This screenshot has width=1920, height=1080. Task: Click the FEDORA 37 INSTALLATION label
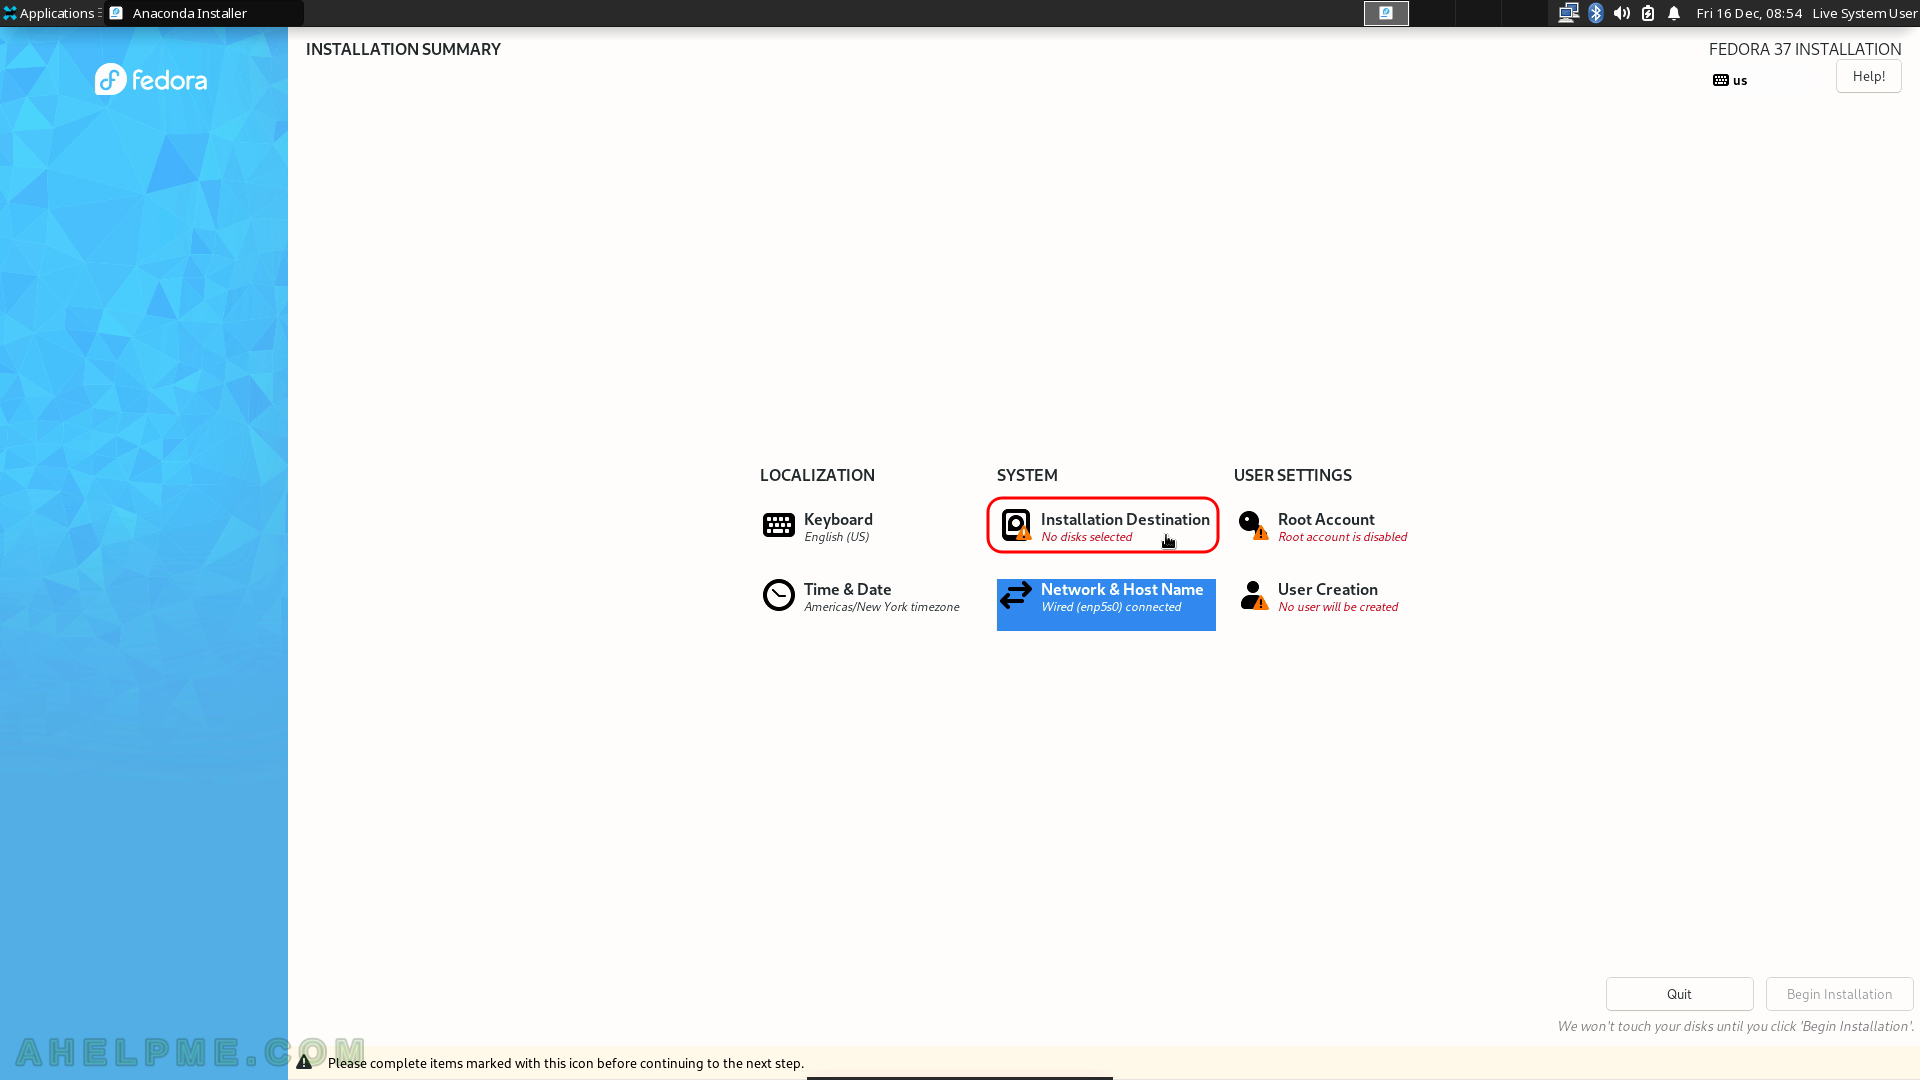[x=1805, y=49]
